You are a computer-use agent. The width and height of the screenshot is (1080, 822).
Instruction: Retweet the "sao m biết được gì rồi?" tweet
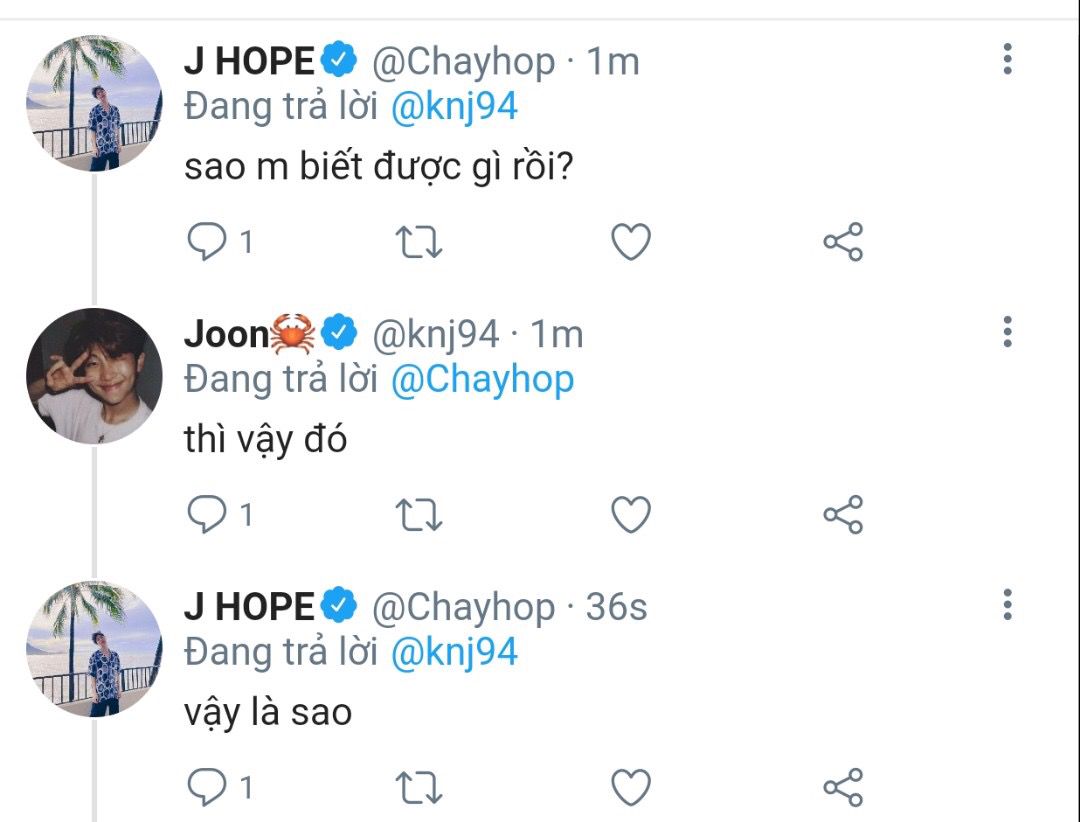tap(419, 242)
